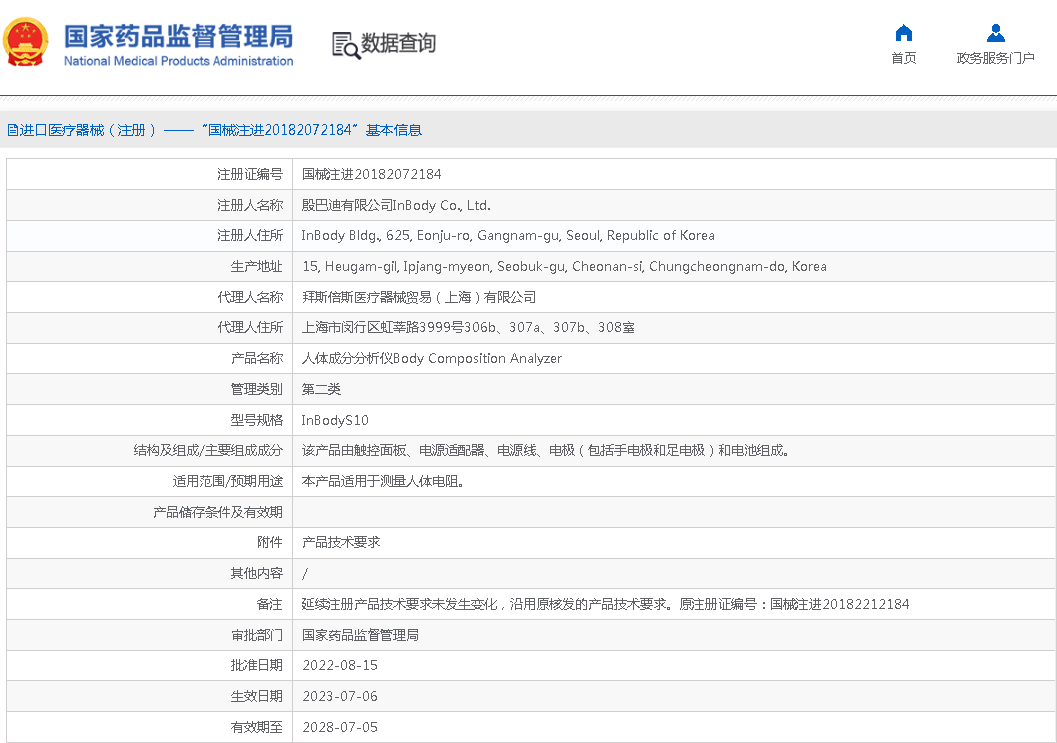Go to 首页 via the house icon
Image resolution: width=1057 pixels, height=743 pixels.
coord(903,32)
